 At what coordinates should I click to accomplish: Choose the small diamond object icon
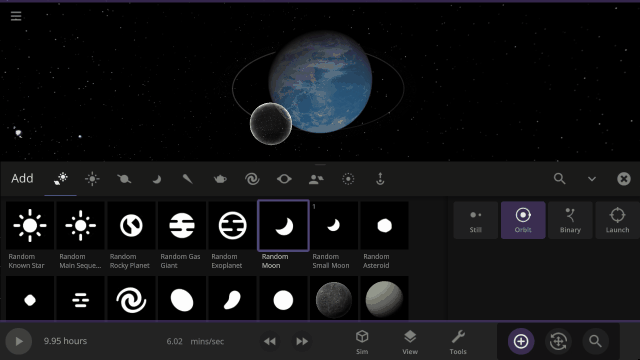click(30, 298)
